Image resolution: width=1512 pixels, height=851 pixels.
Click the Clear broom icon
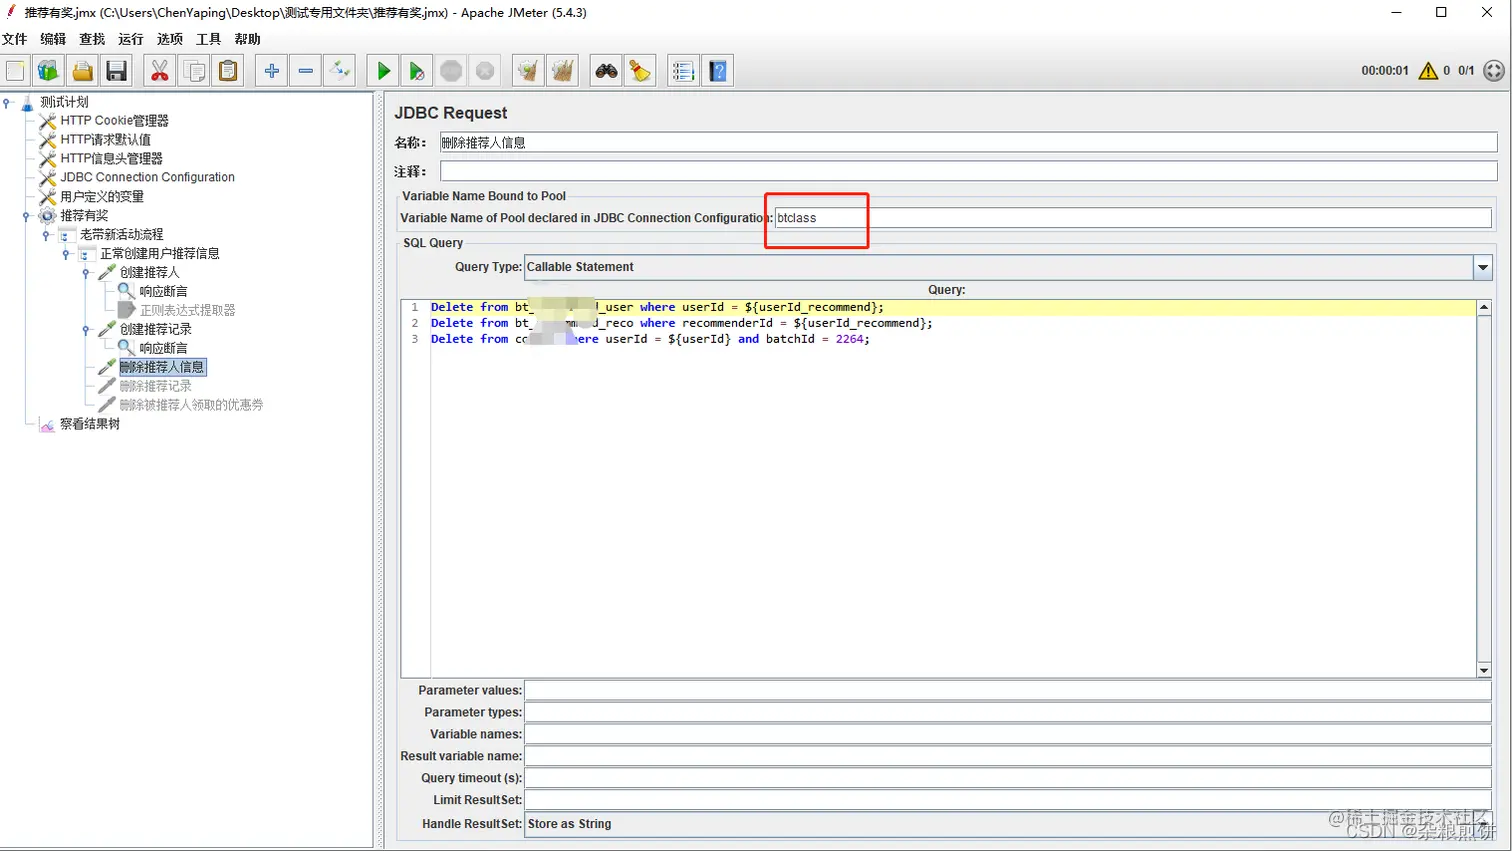pyautogui.click(x=528, y=71)
